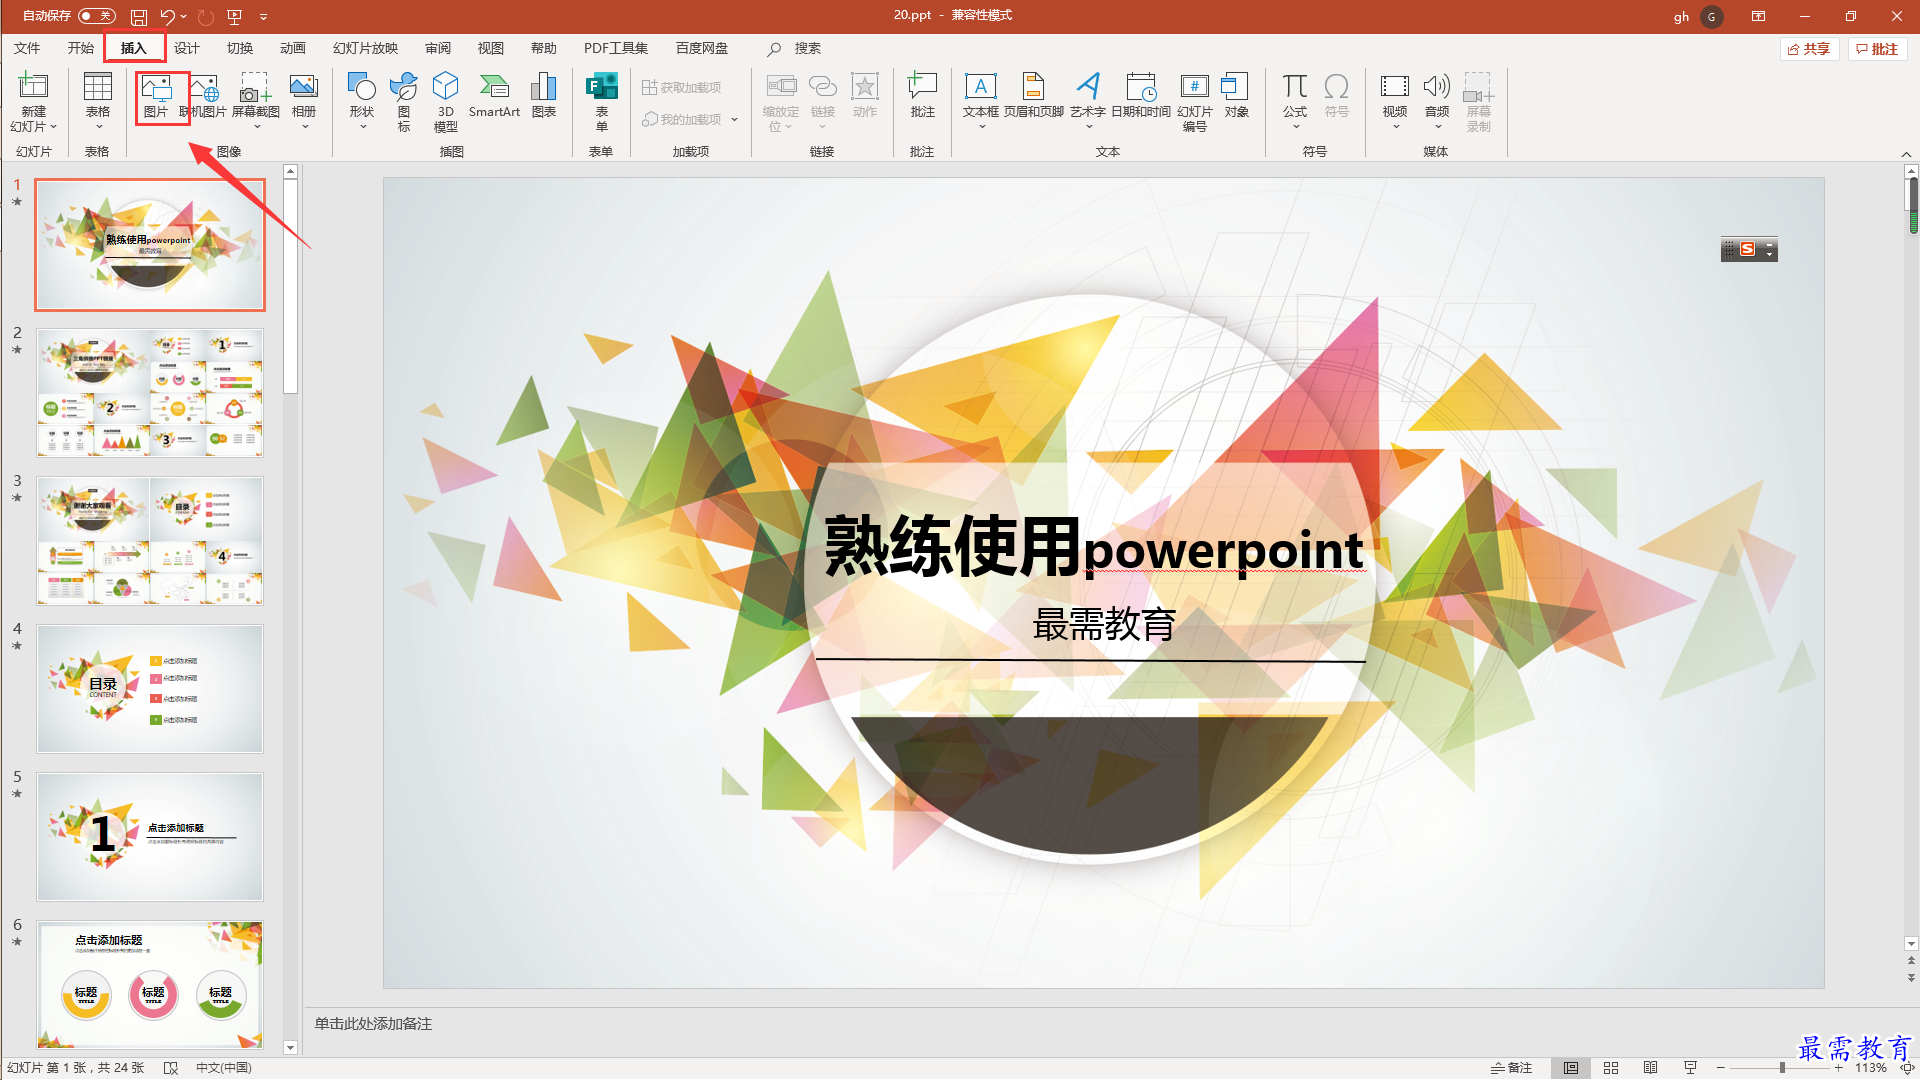The image size is (1920, 1080).
Task: Click the accessibility check icon in status bar
Action: point(171,1068)
